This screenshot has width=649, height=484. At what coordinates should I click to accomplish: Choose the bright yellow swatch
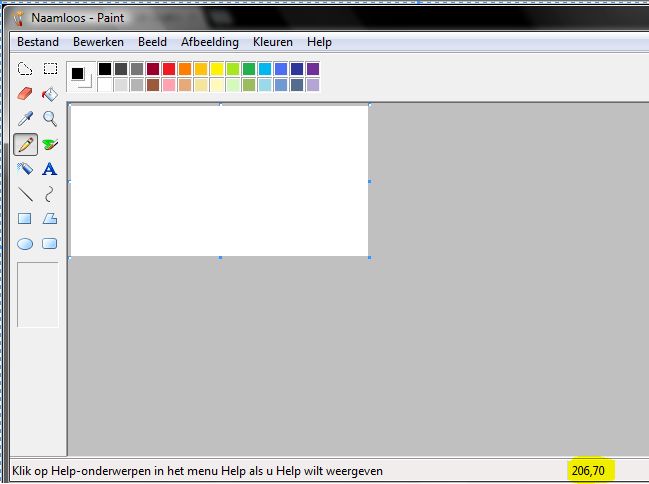click(x=217, y=69)
